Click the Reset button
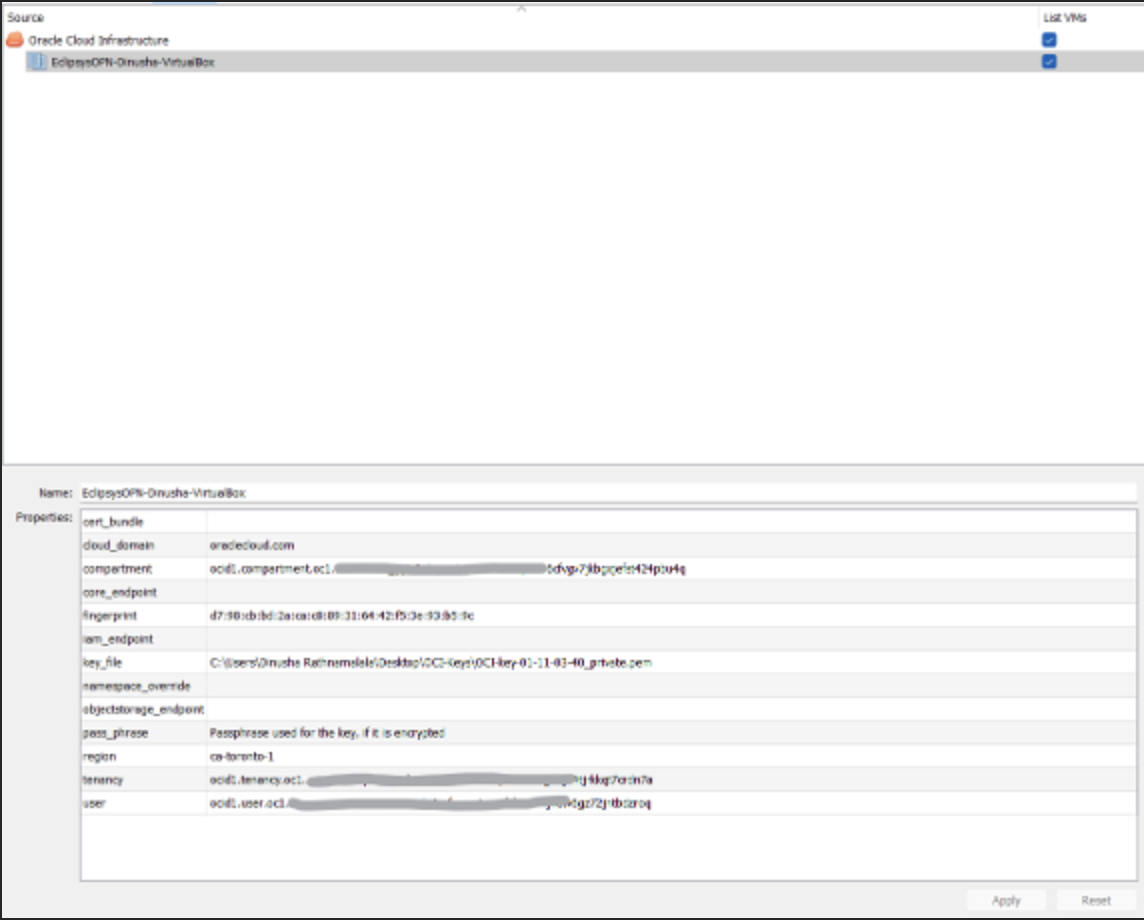The height and width of the screenshot is (920, 1144). (1096, 900)
